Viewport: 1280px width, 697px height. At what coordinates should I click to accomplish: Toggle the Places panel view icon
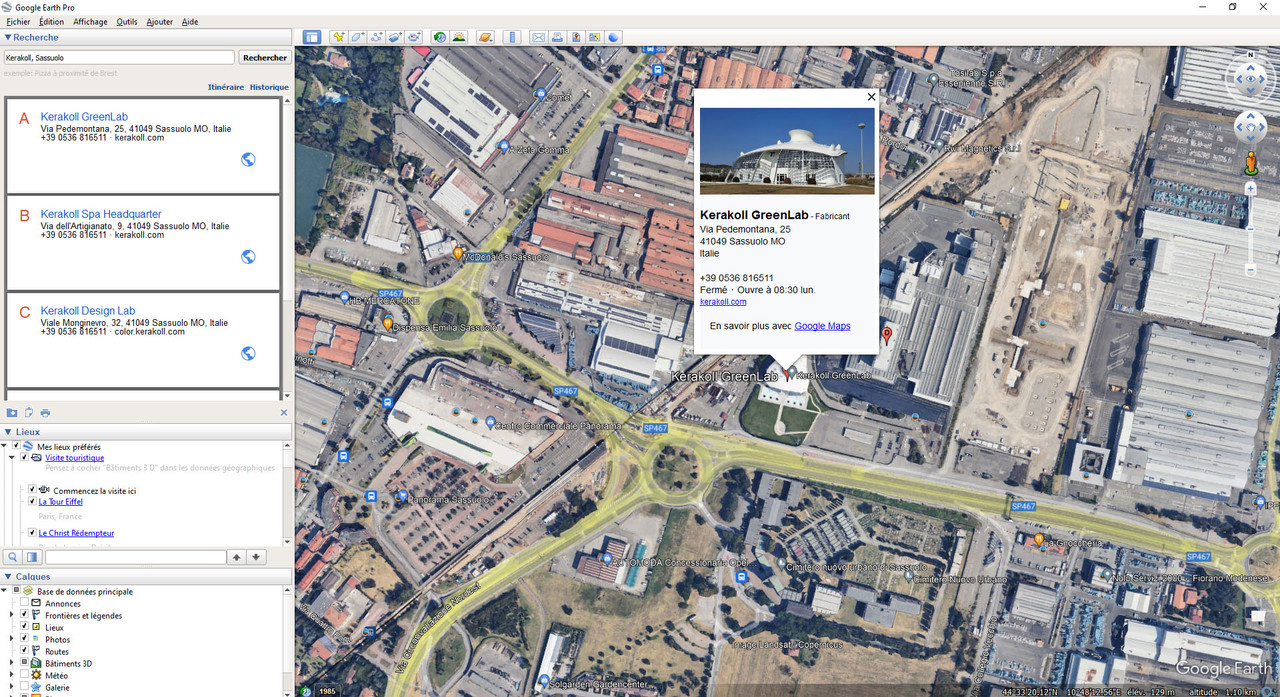coord(32,557)
